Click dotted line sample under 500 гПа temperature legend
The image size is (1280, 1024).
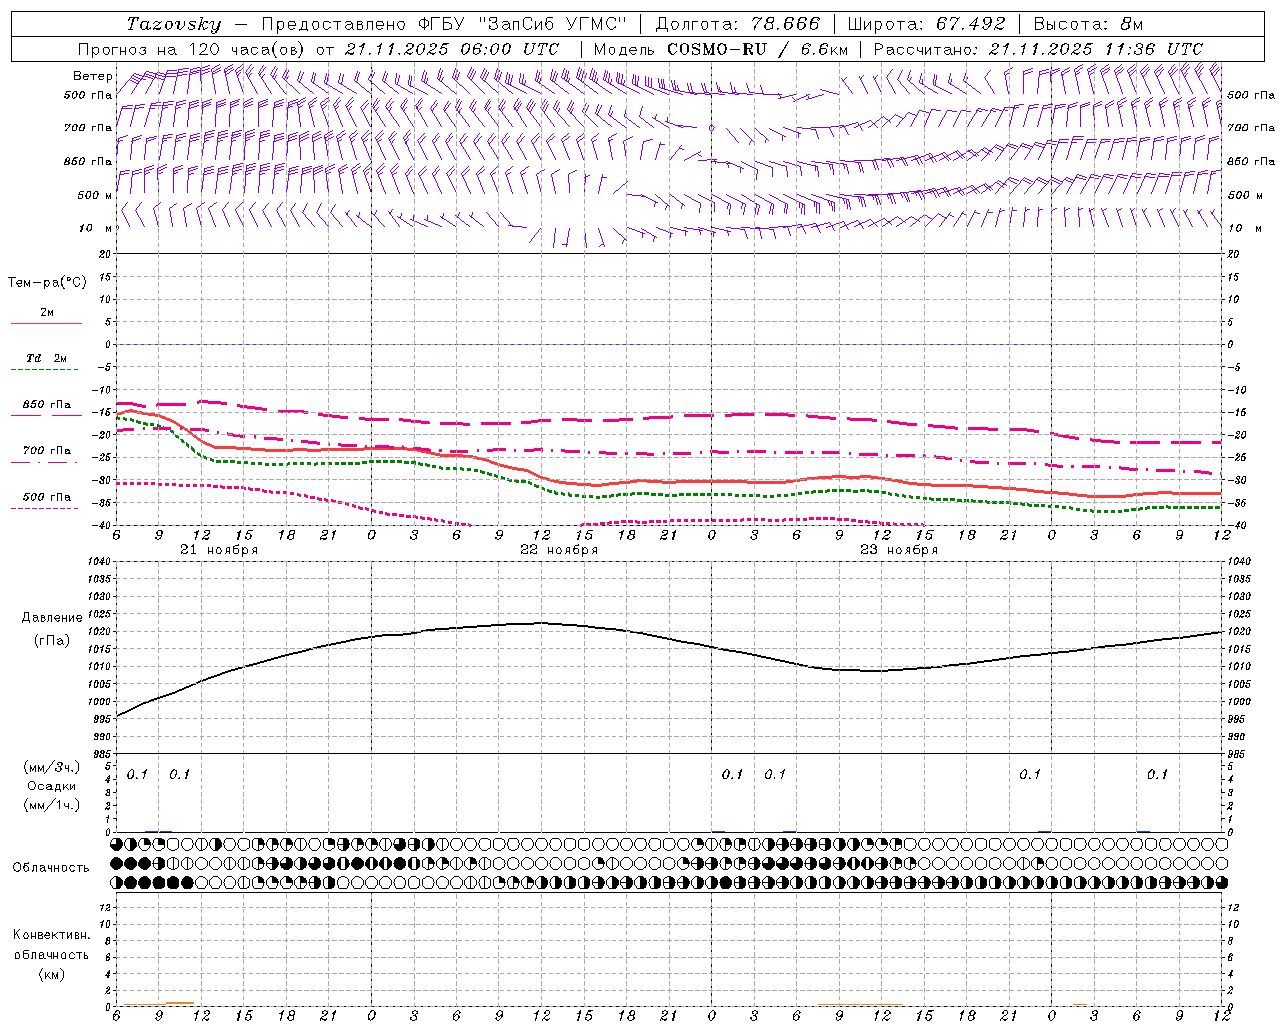[x=45, y=509]
